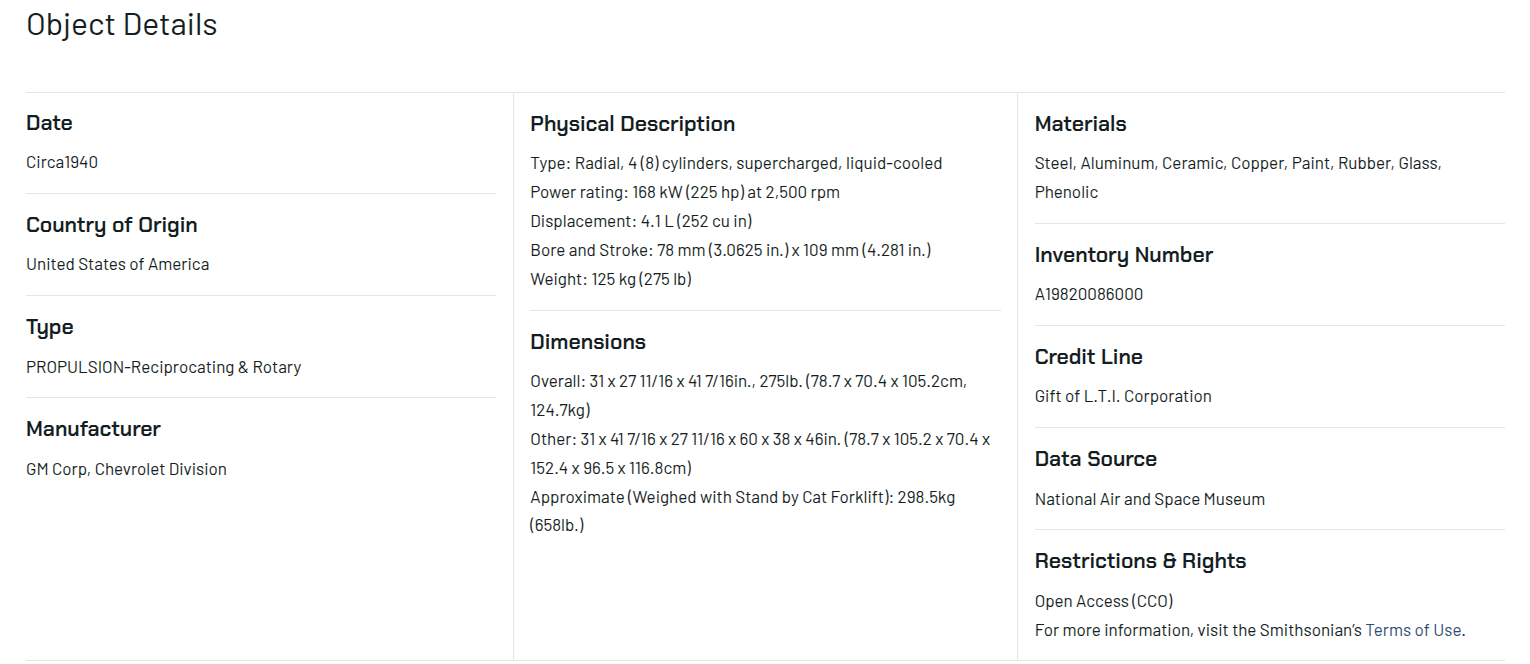
Task: Click PROPULSION-Reciprocating & Rotary type value
Action: pyautogui.click(x=164, y=367)
